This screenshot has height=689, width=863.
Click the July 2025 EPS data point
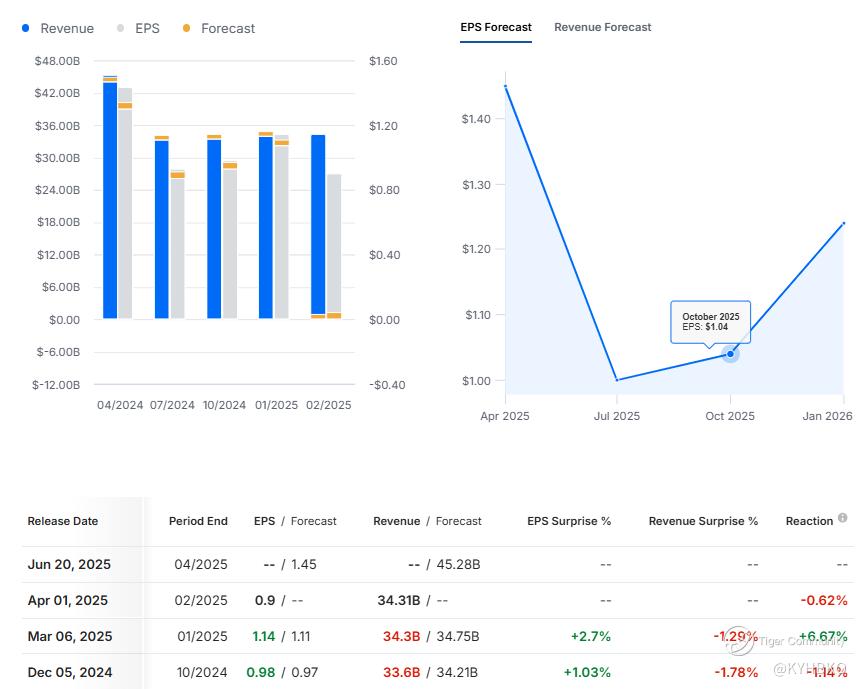click(x=617, y=380)
